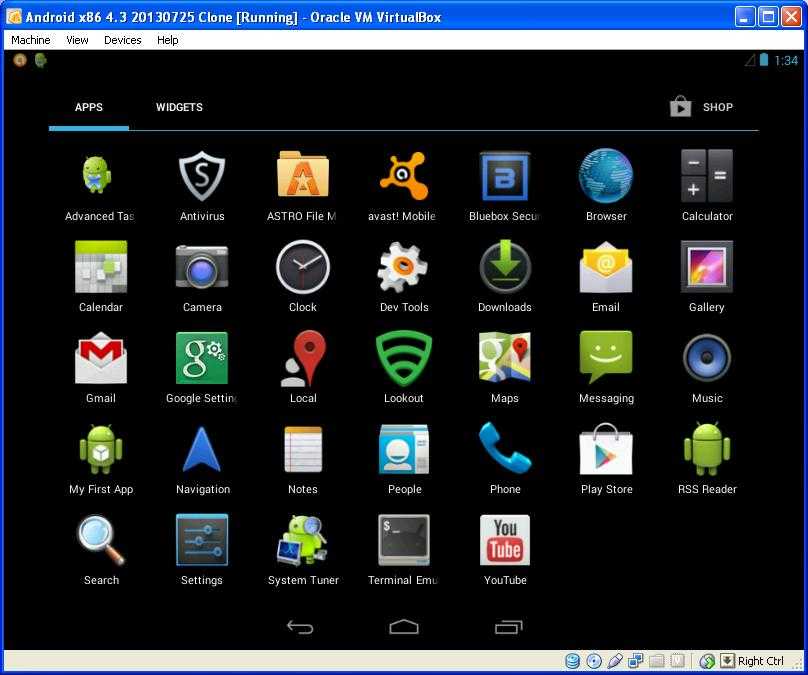Screen dimensions: 808x675
Task: Switch to the APPS tab
Action: coord(89,107)
